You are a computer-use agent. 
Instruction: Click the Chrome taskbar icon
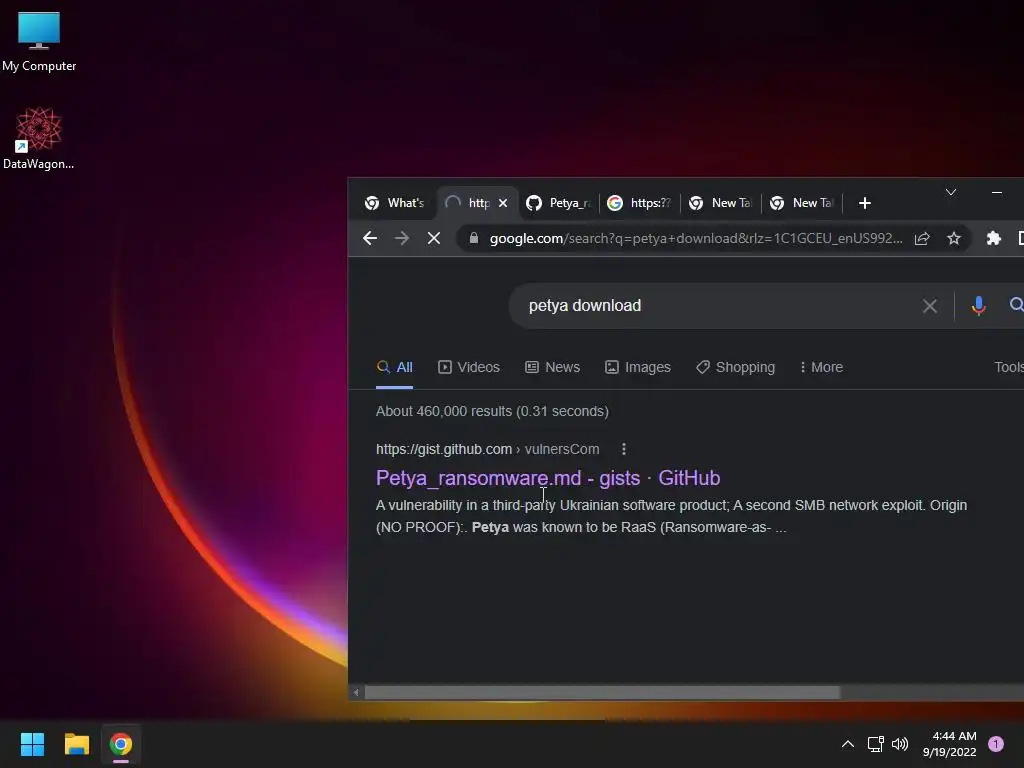(121, 744)
